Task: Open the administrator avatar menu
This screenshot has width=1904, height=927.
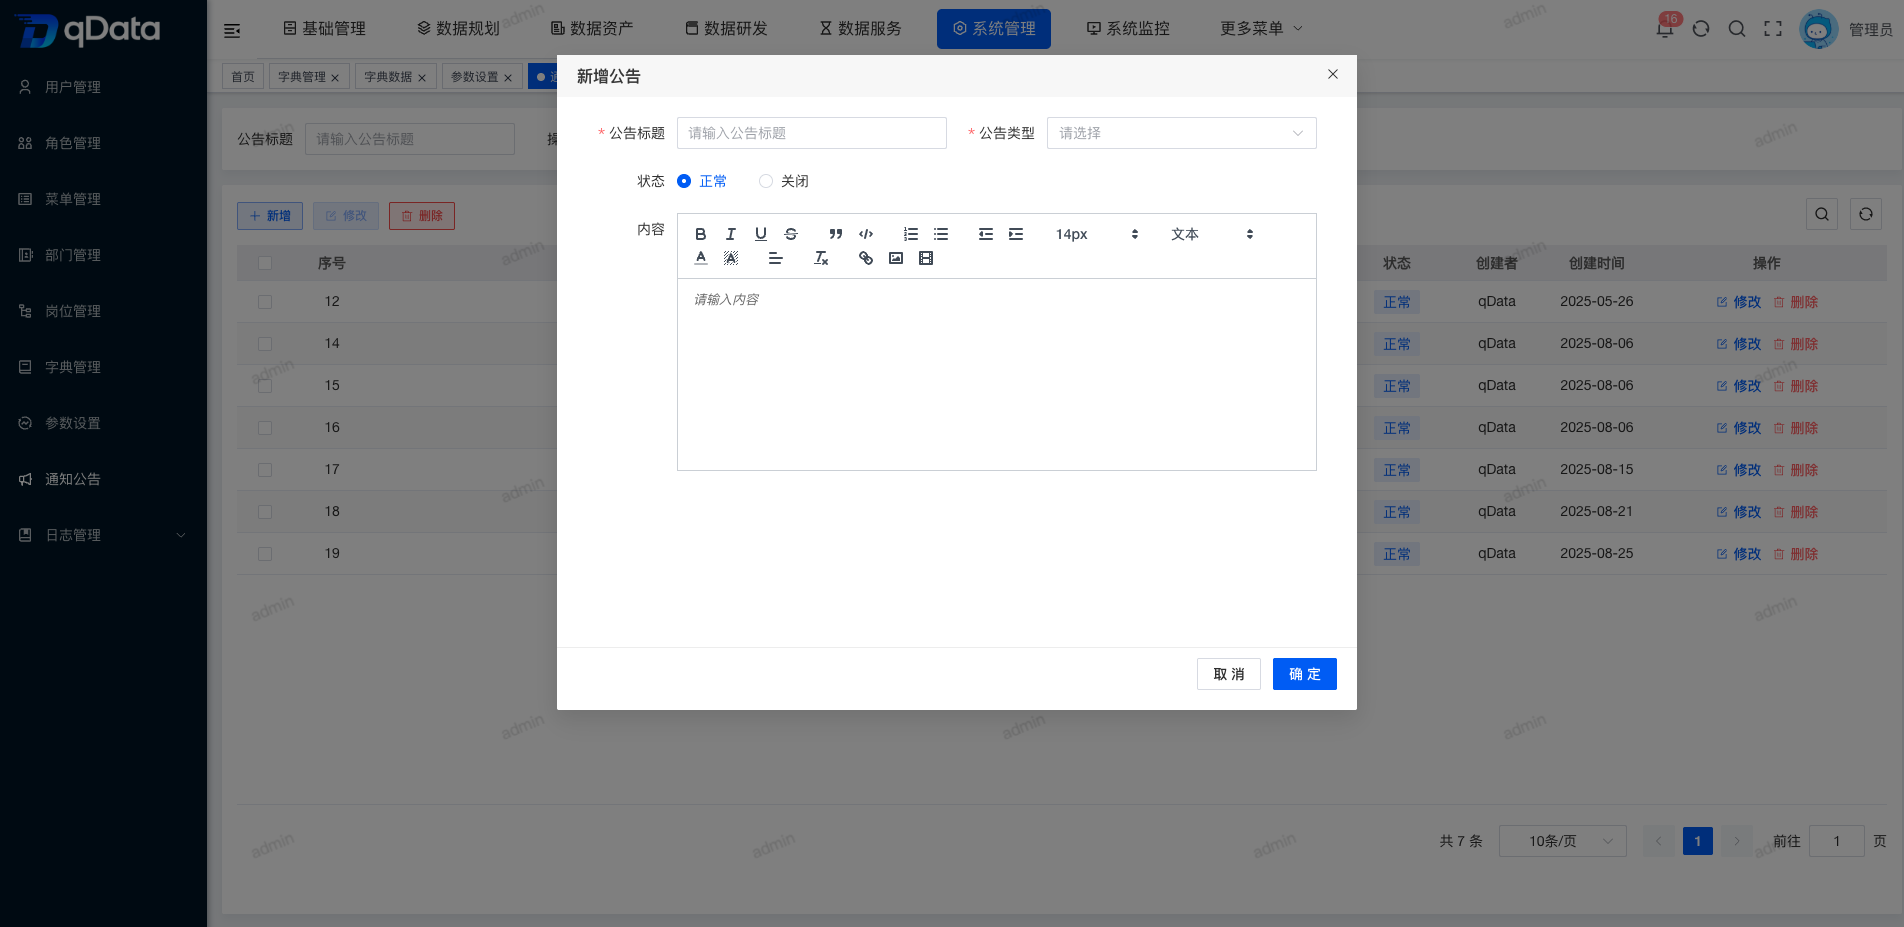Action: tap(1818, 29)
